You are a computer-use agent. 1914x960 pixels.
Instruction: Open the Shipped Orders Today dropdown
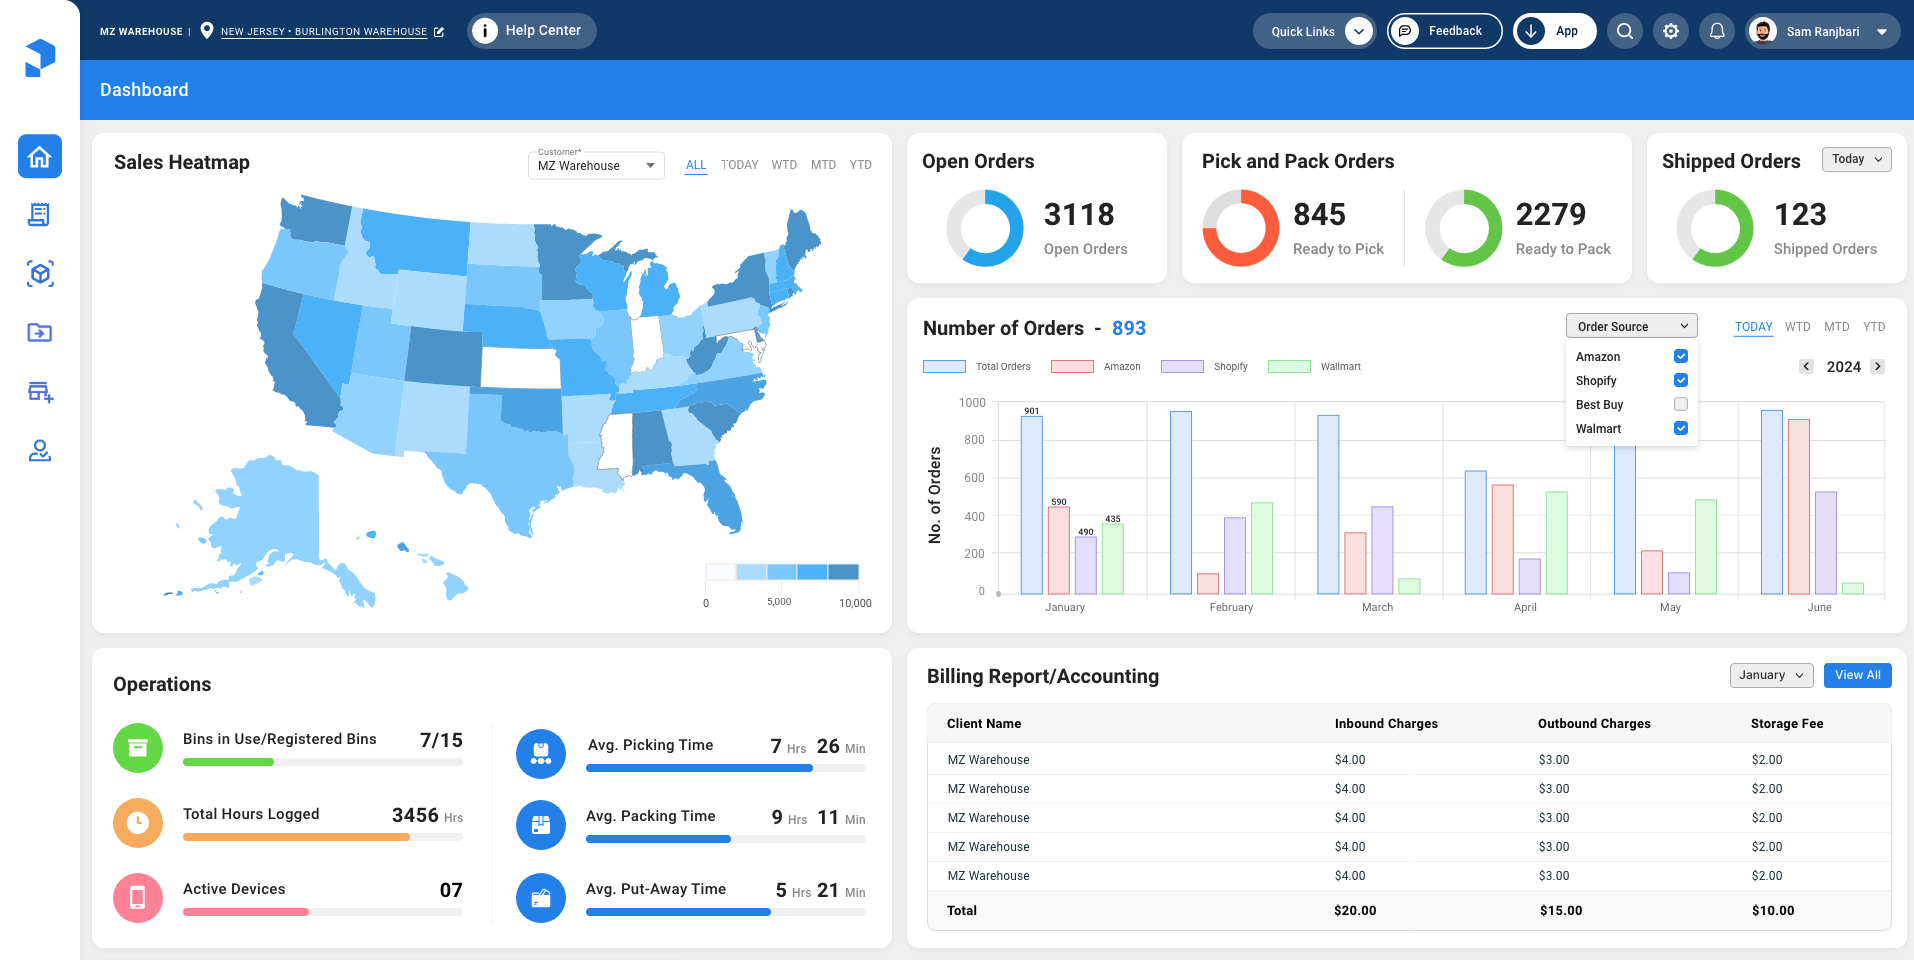(1857, 159)
